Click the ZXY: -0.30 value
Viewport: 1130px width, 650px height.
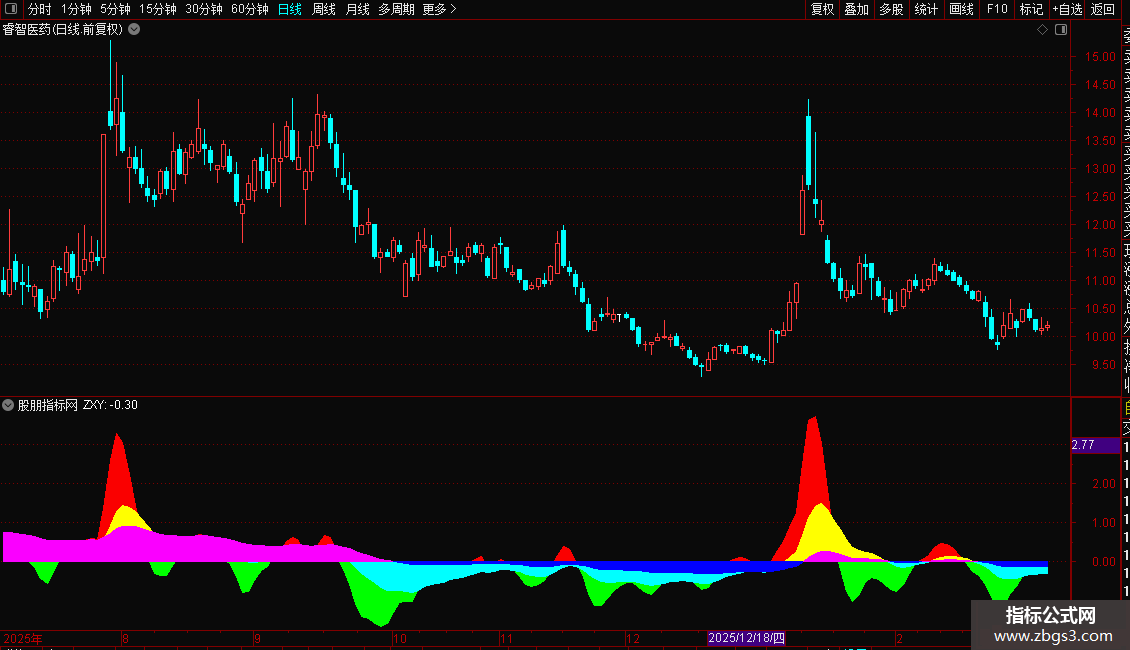[110, 405]
